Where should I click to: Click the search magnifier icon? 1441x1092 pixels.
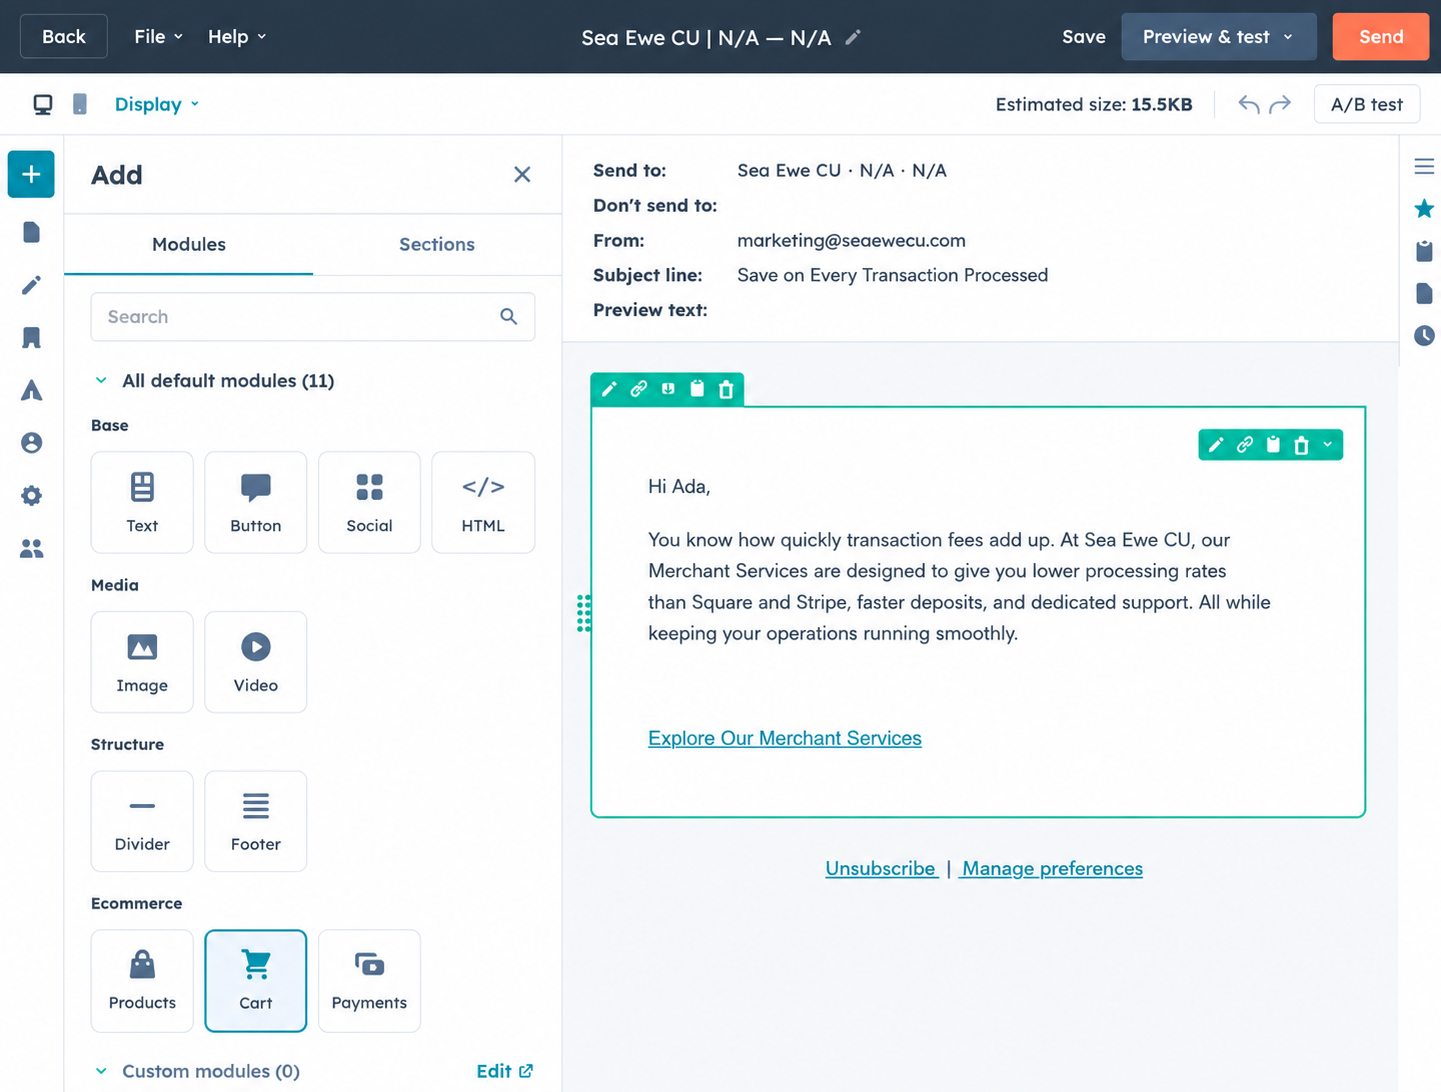[x=509, y=317]
